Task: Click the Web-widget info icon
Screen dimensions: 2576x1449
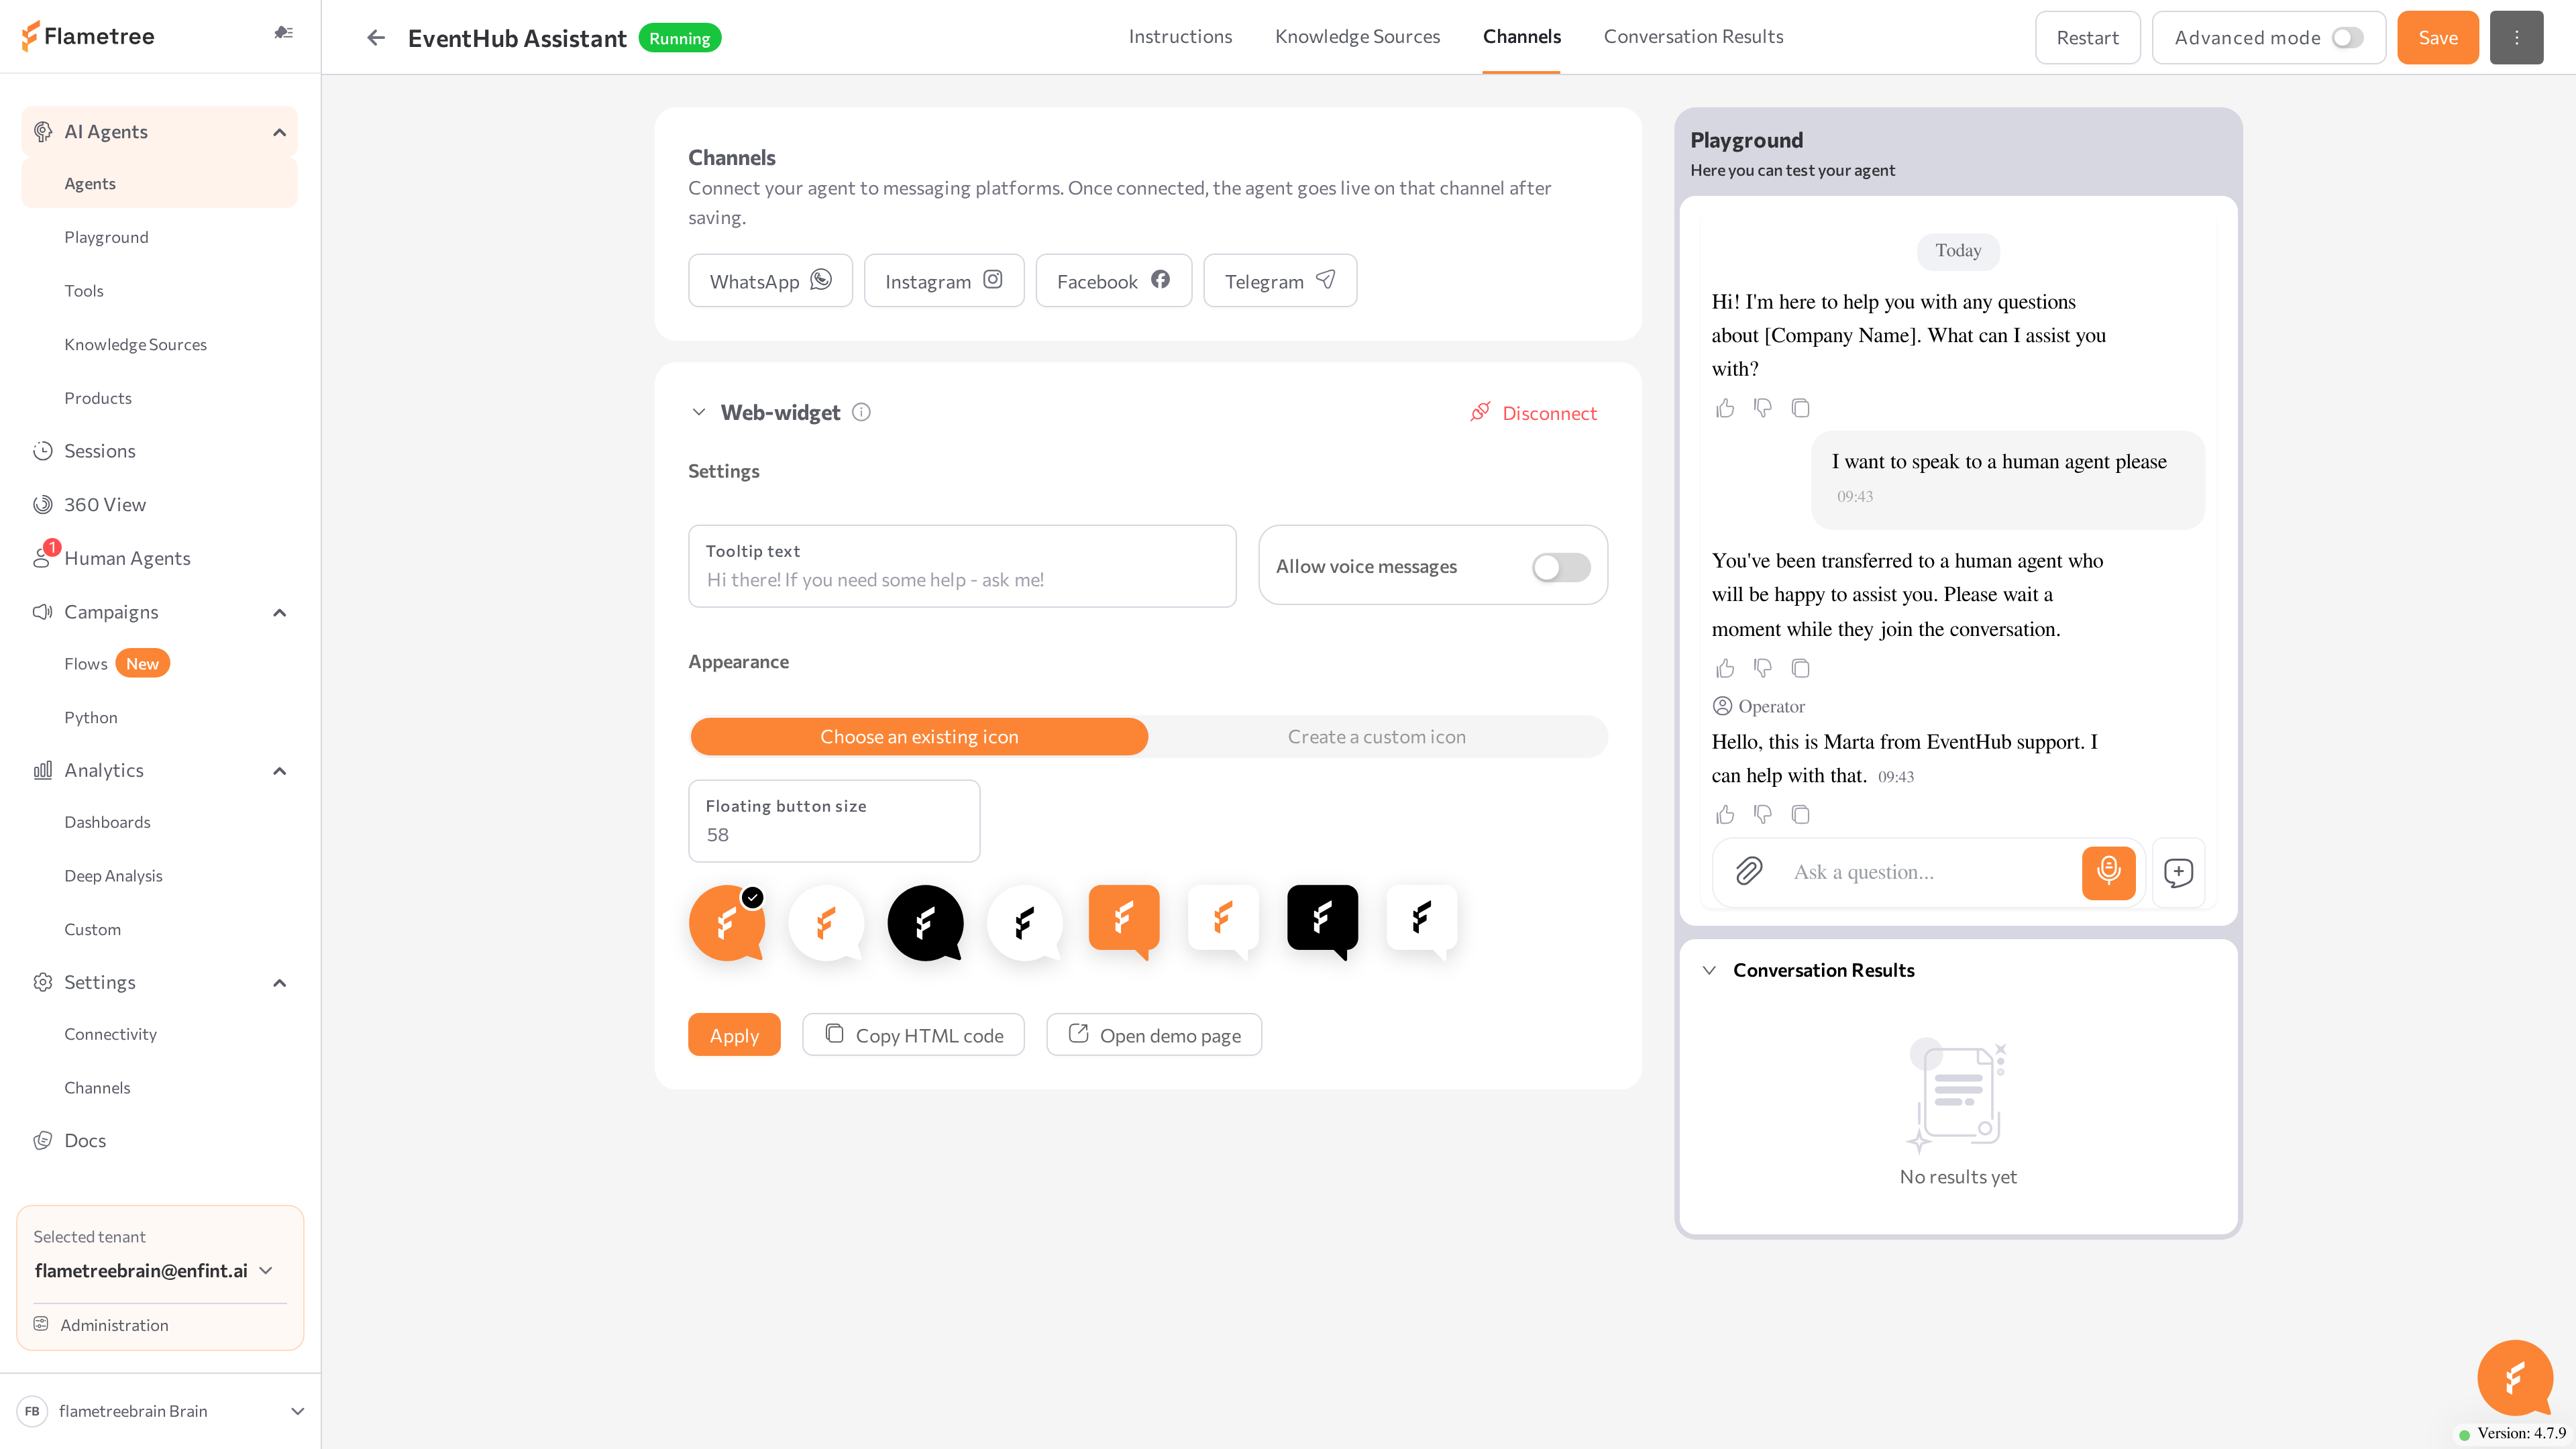Action: 861,412
